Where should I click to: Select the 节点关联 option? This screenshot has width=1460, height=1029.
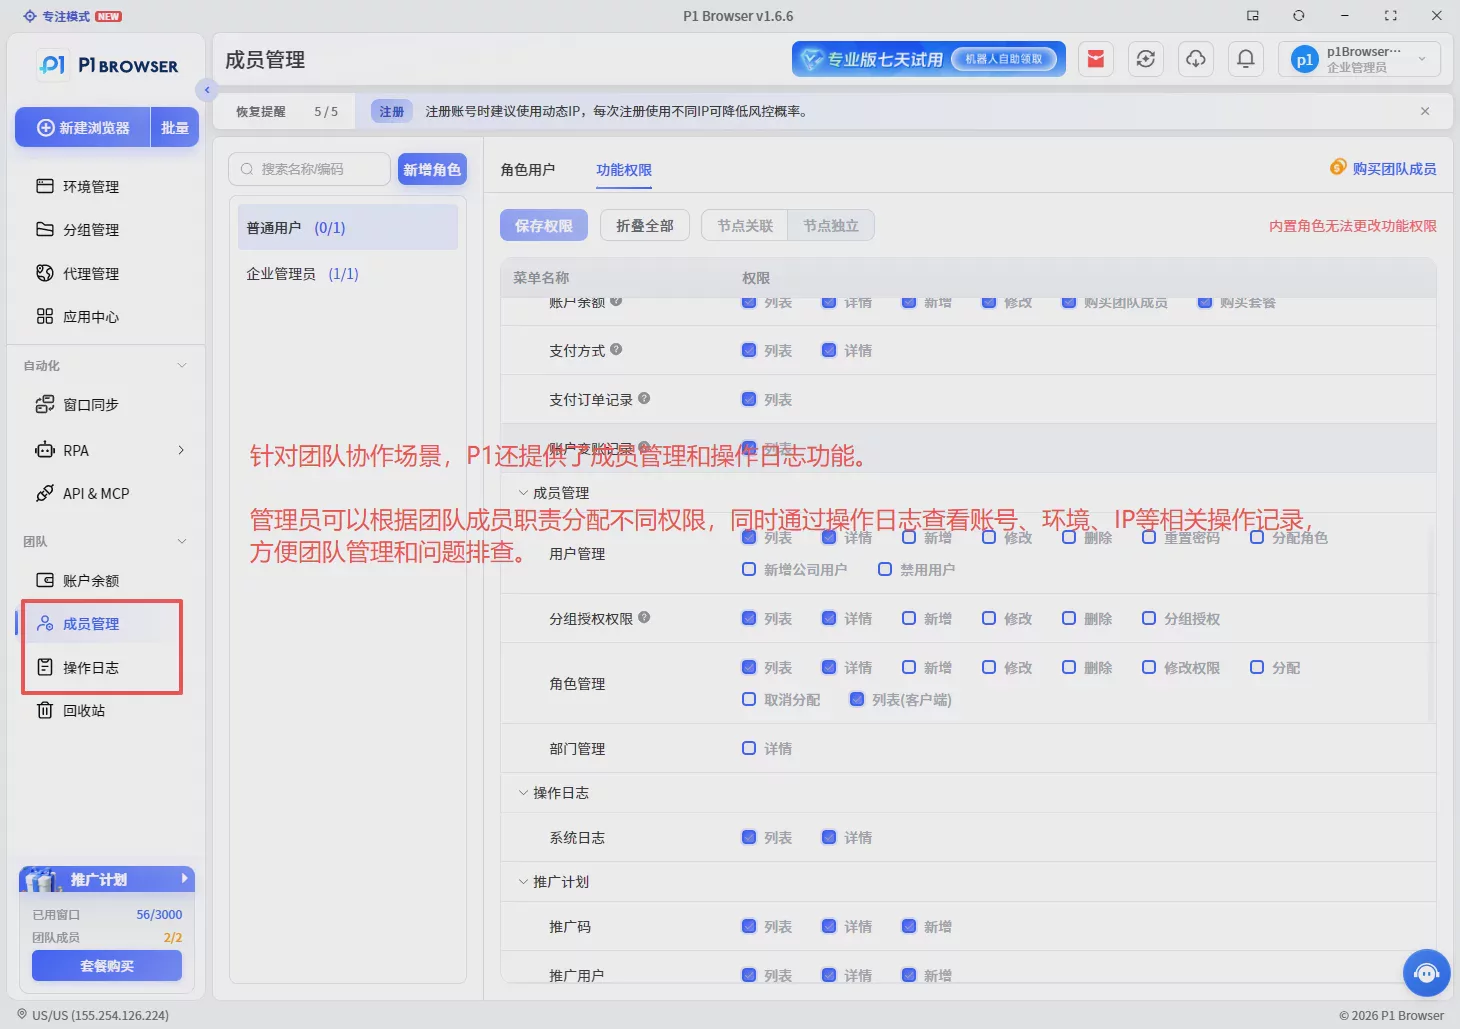click(745, 226)
